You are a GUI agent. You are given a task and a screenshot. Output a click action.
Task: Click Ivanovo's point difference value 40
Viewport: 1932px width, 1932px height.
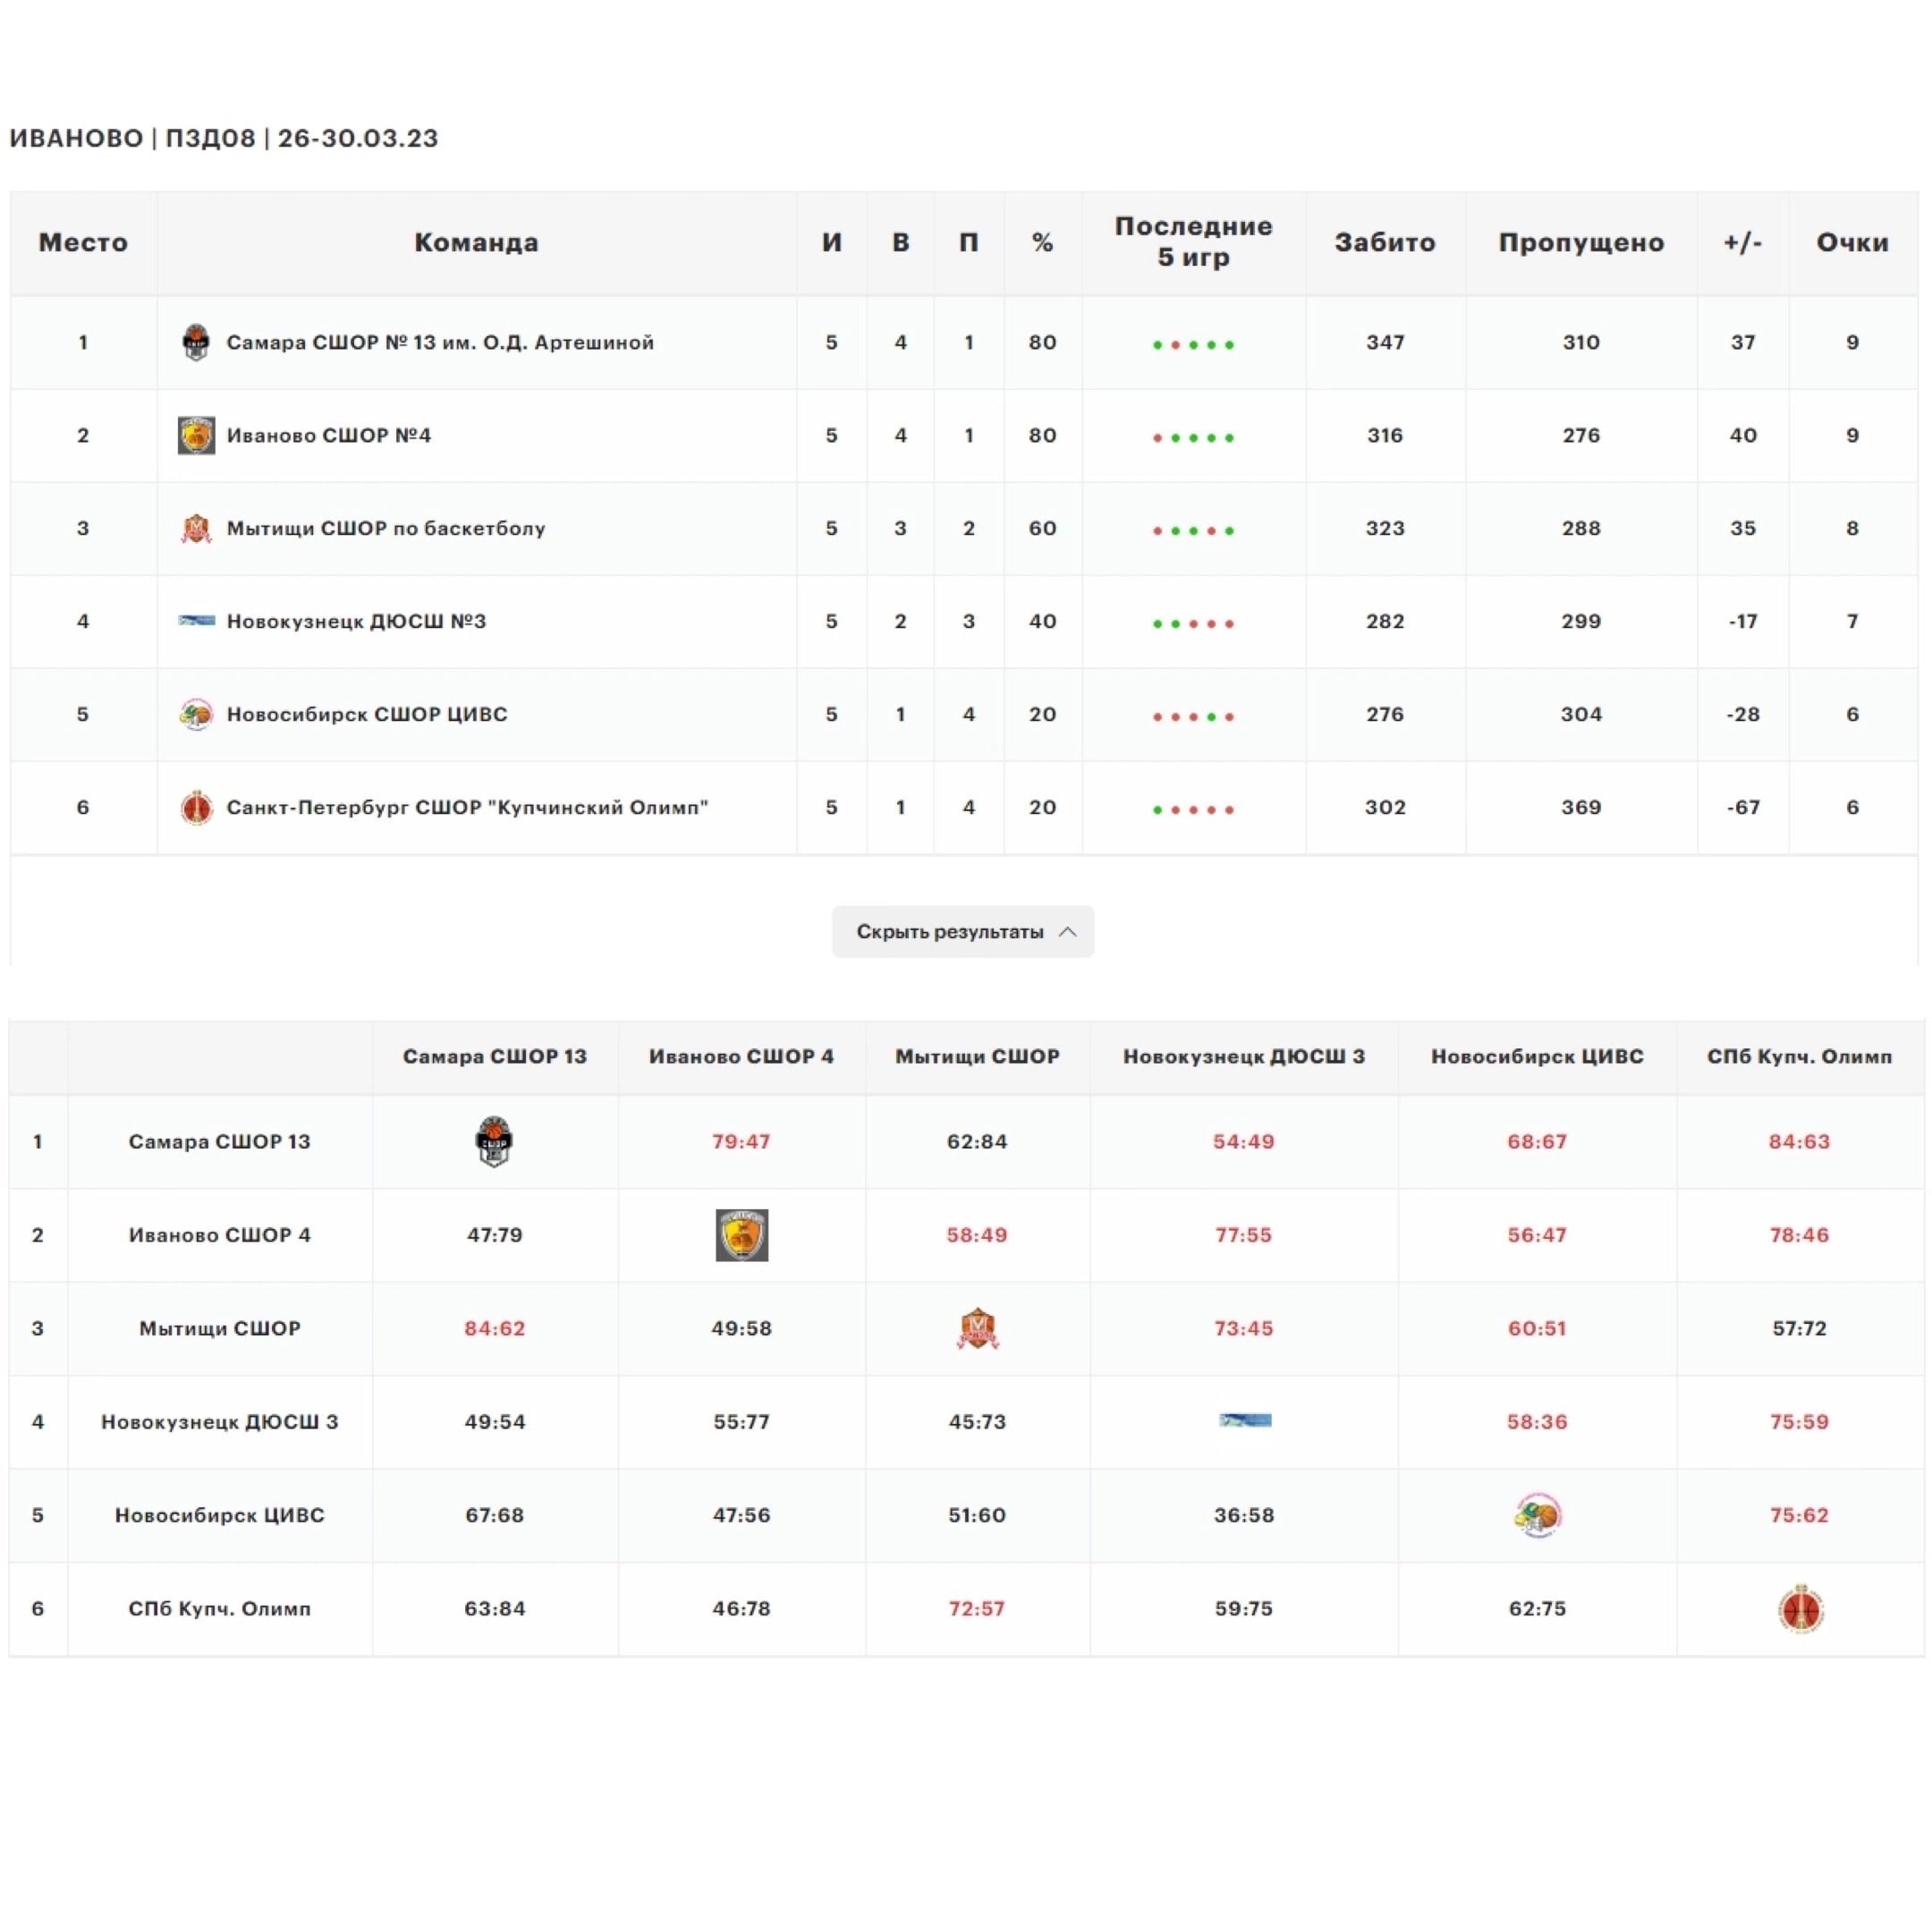pyautogui.click(x=1743, y=435)
